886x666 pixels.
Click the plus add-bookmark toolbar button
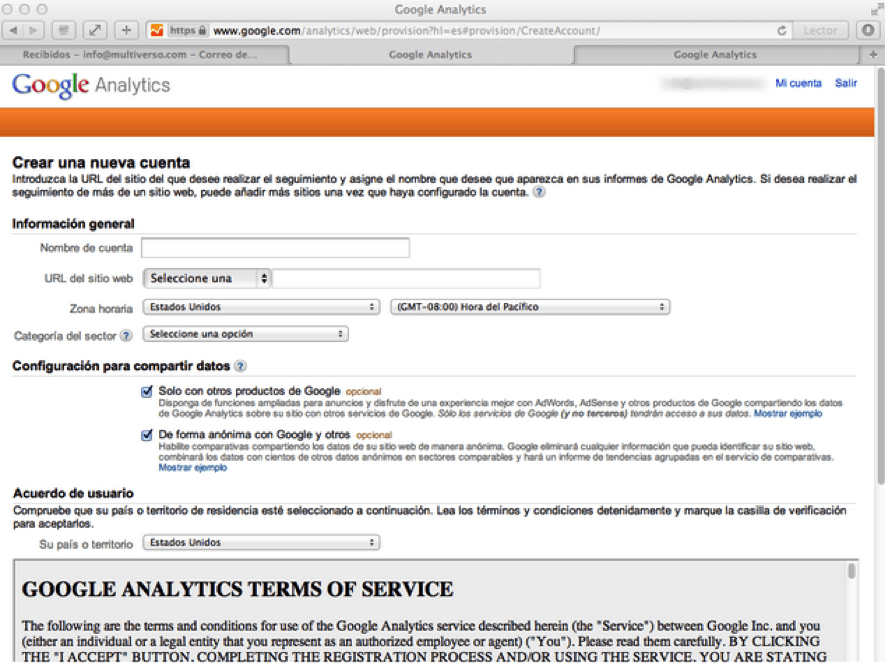127,31
